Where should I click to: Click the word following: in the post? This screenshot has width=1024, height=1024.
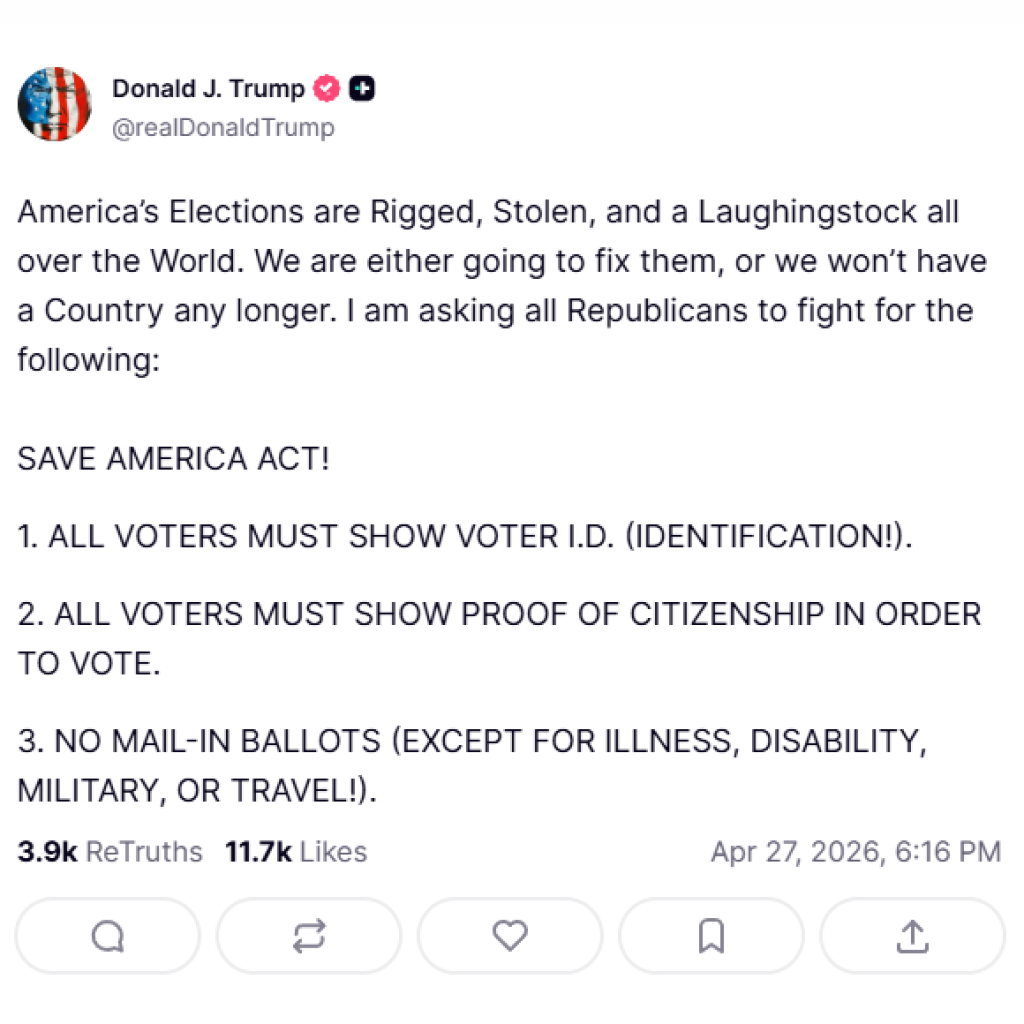coord(89,358)
